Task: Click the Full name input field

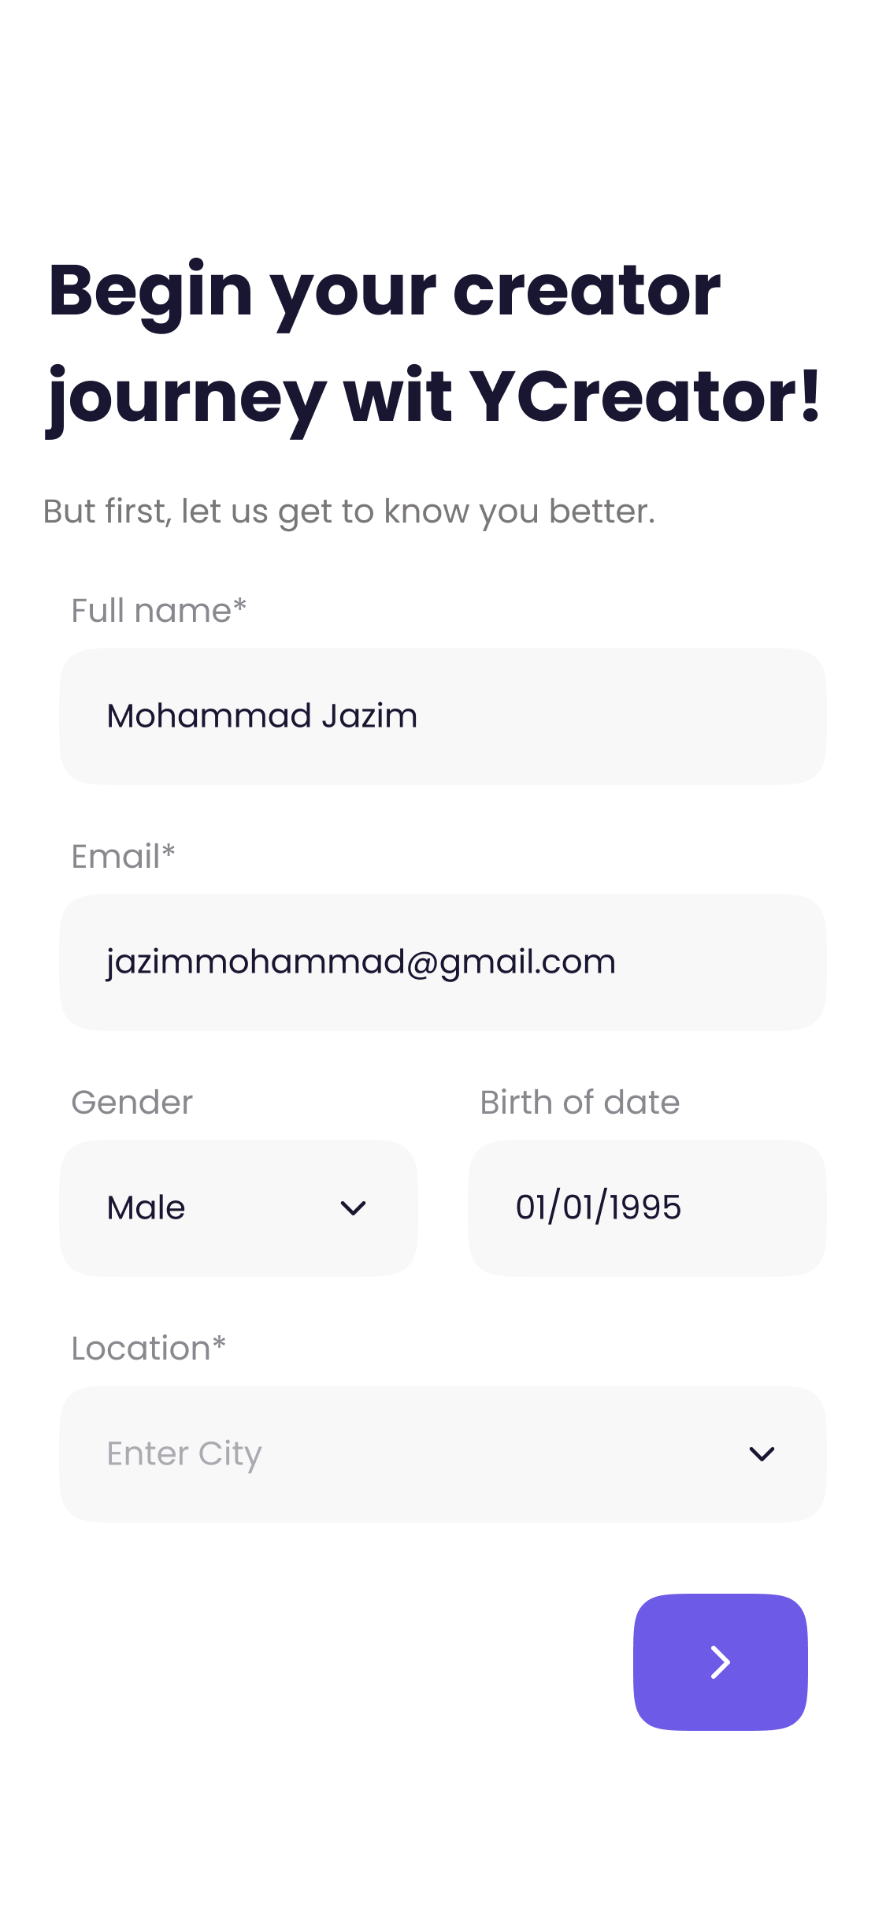Action: point(443,716)
